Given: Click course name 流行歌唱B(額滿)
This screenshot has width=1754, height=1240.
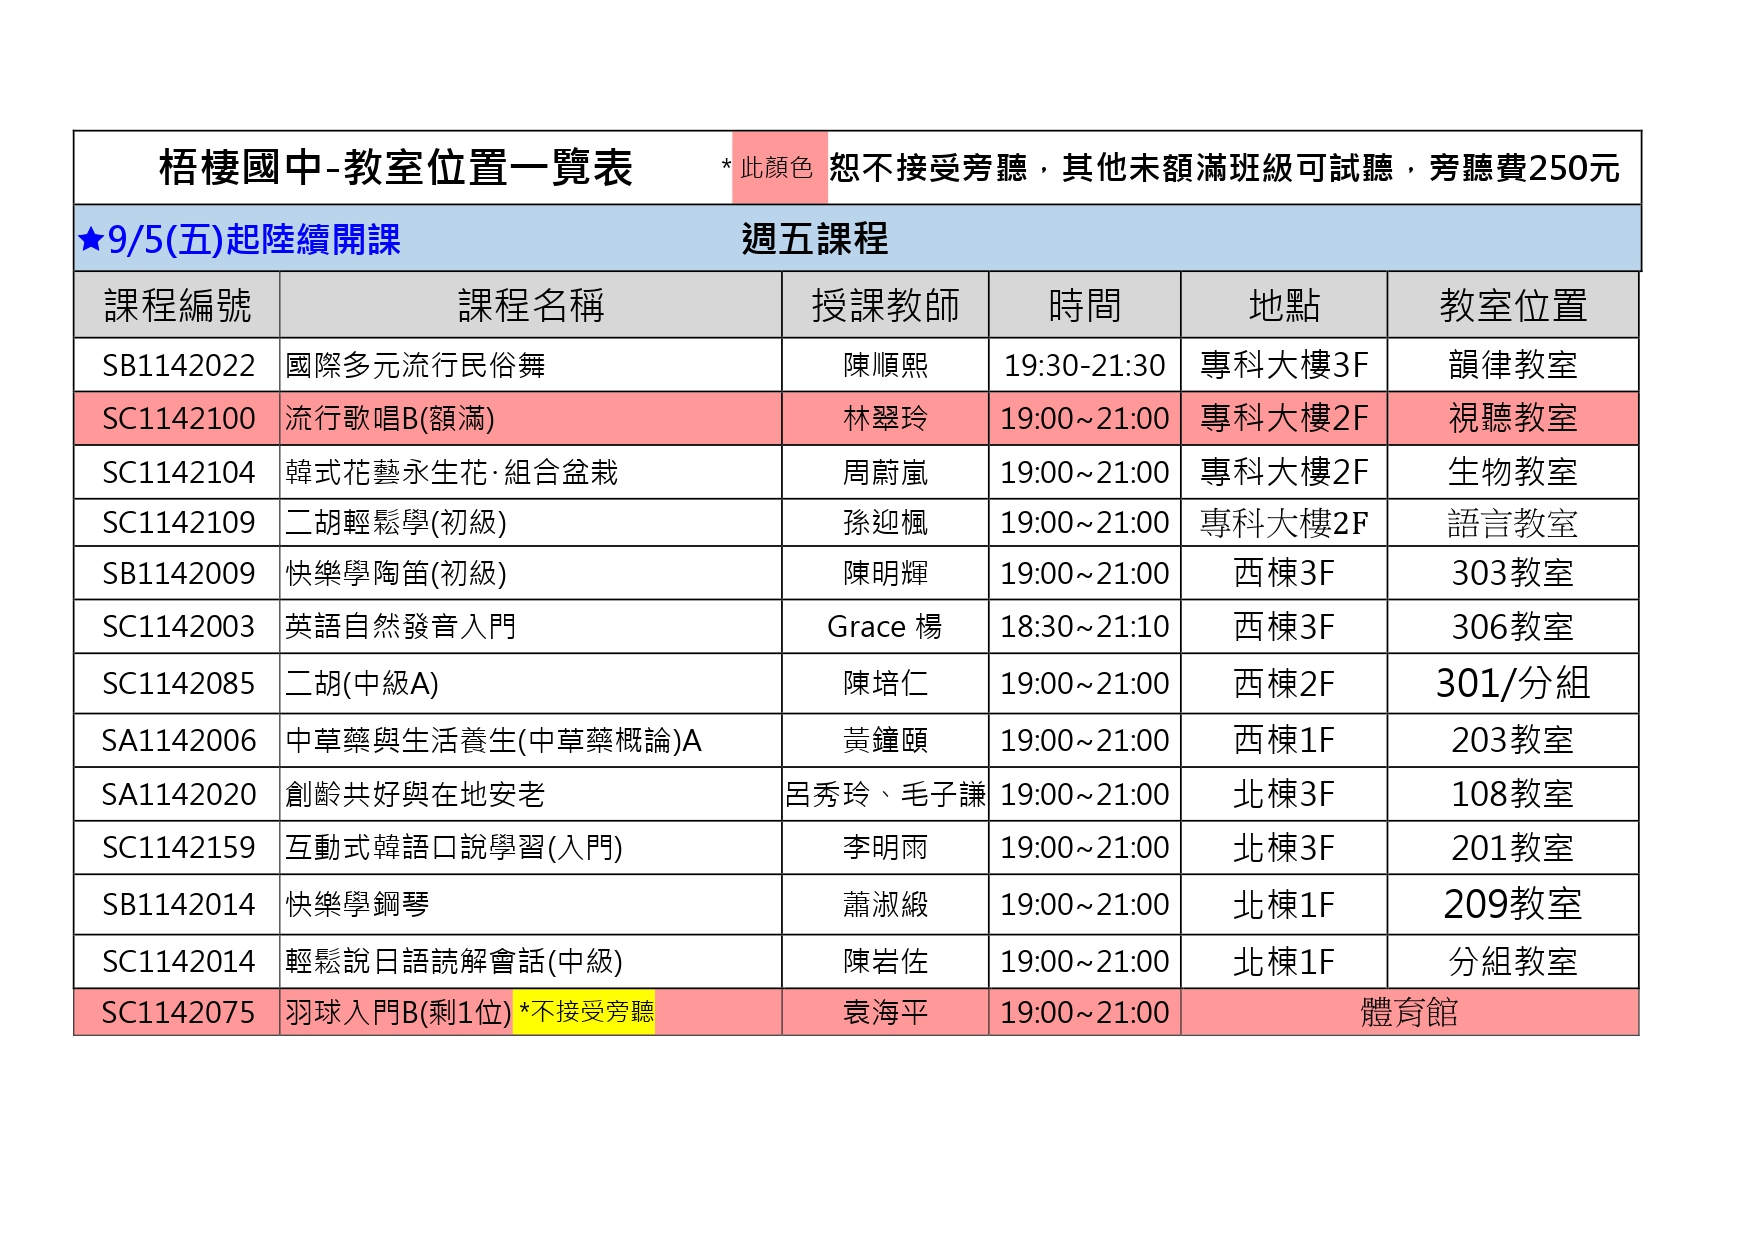Looking at the screenshot, I should [390, 418].
